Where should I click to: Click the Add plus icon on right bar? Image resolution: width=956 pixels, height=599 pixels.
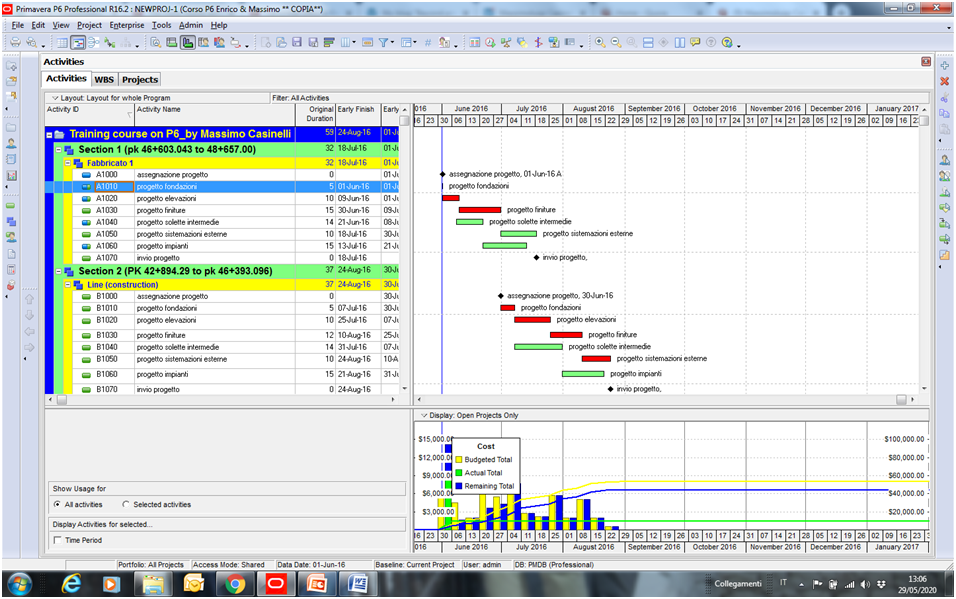pos(944,65)
